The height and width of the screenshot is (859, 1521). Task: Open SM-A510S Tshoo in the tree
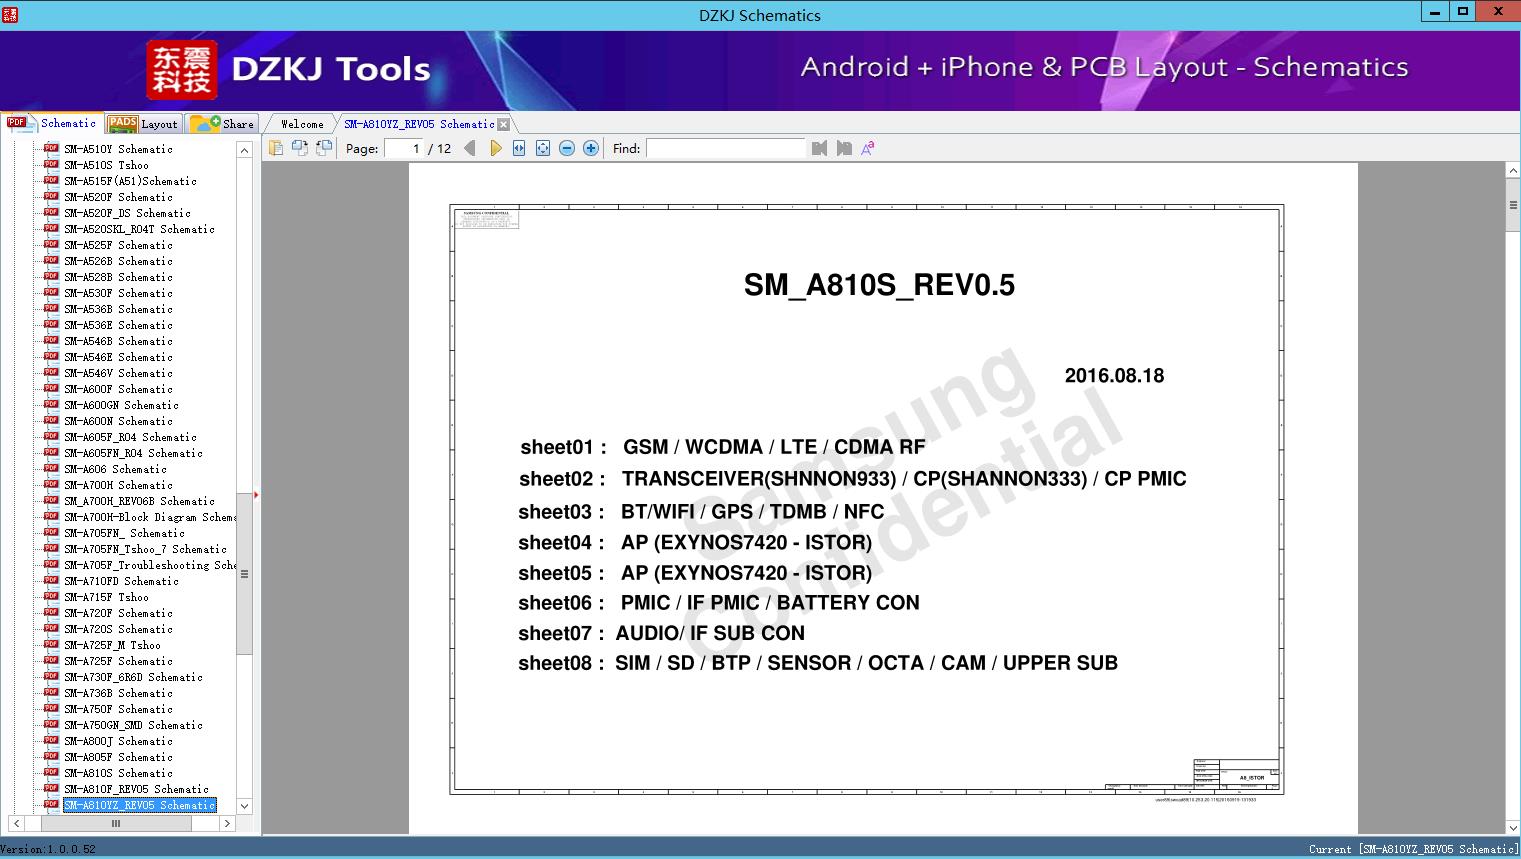tap(106, 165)
